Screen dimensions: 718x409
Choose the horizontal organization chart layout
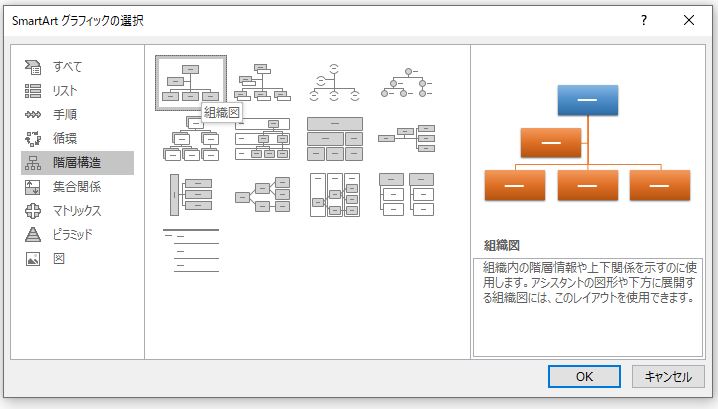tap(407, 138)
